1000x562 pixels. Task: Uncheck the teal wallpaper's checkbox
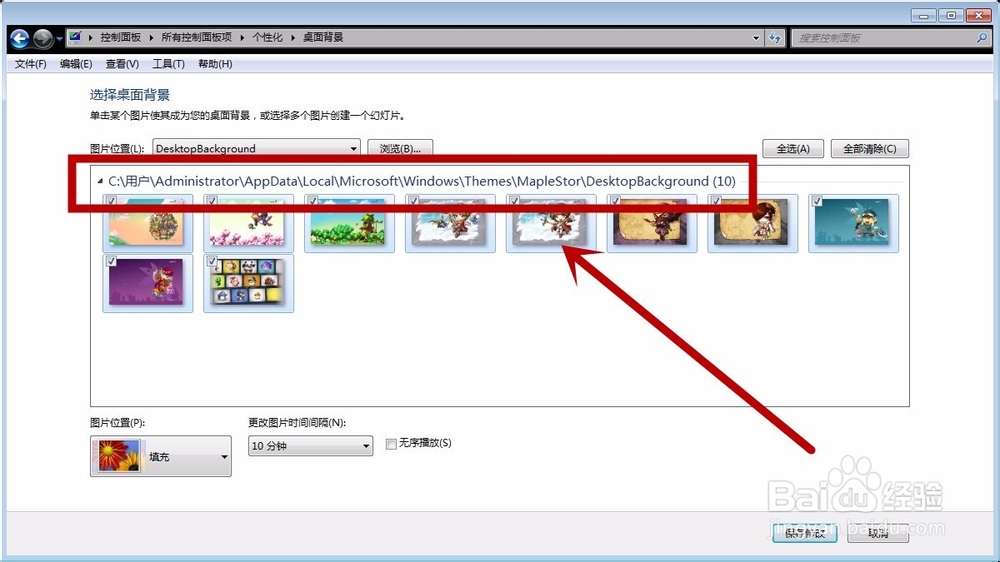pos(817,201)
